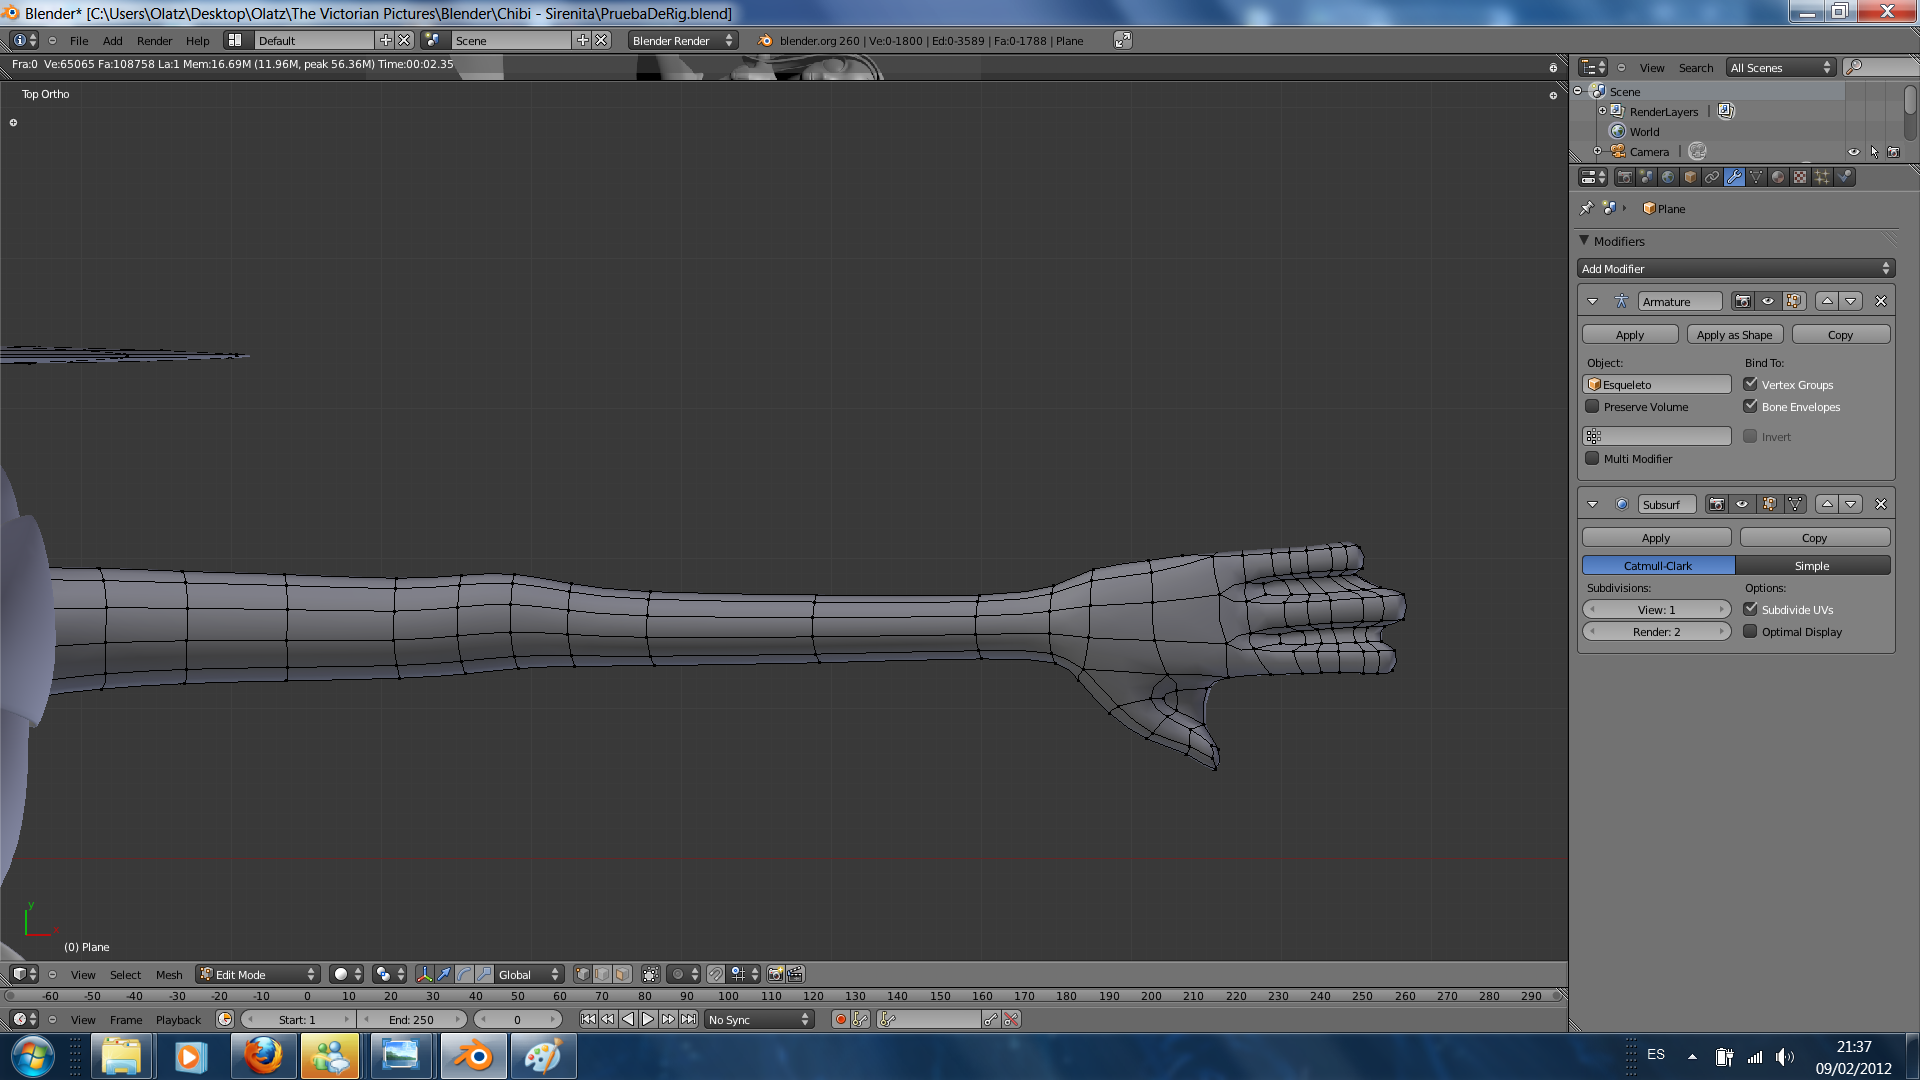Enable the record keyframe button
This screenshot has height=1080, width=1920.
tap(840, 1019)
